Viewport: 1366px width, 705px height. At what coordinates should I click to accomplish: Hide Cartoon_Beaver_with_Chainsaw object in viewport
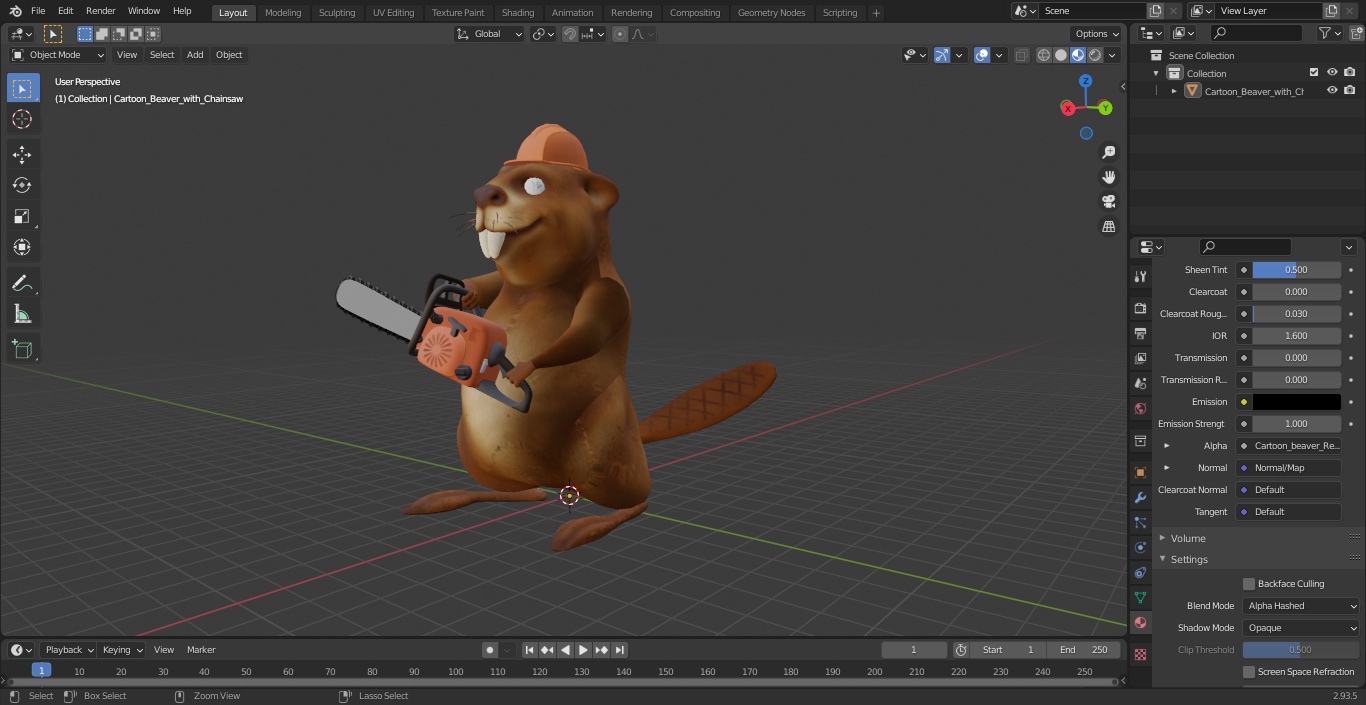(1332, 90)
